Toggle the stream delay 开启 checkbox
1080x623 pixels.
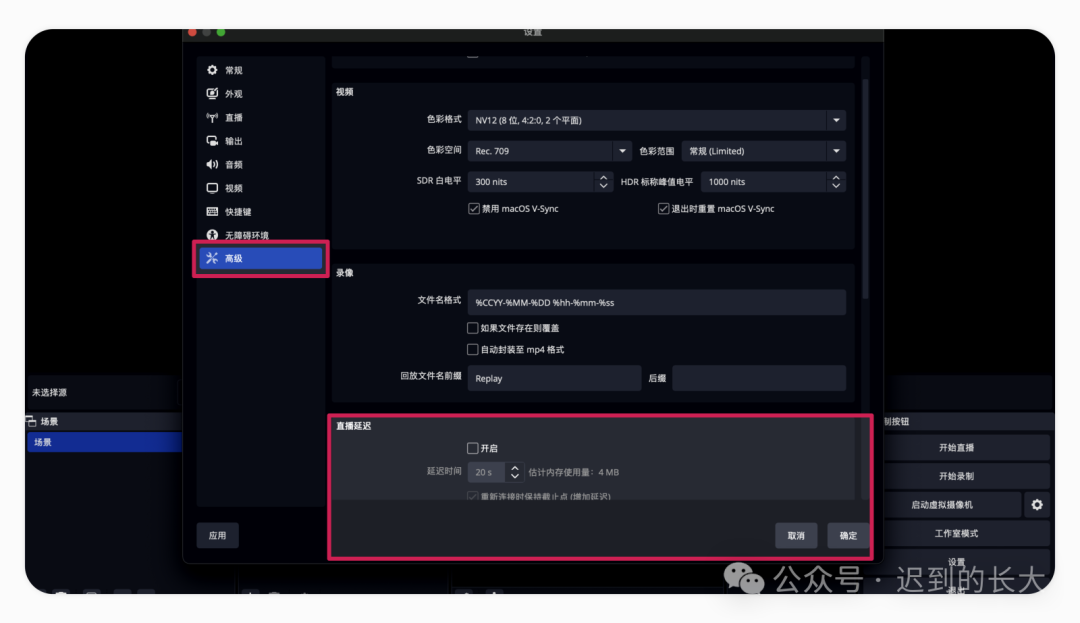coord(473,448)
